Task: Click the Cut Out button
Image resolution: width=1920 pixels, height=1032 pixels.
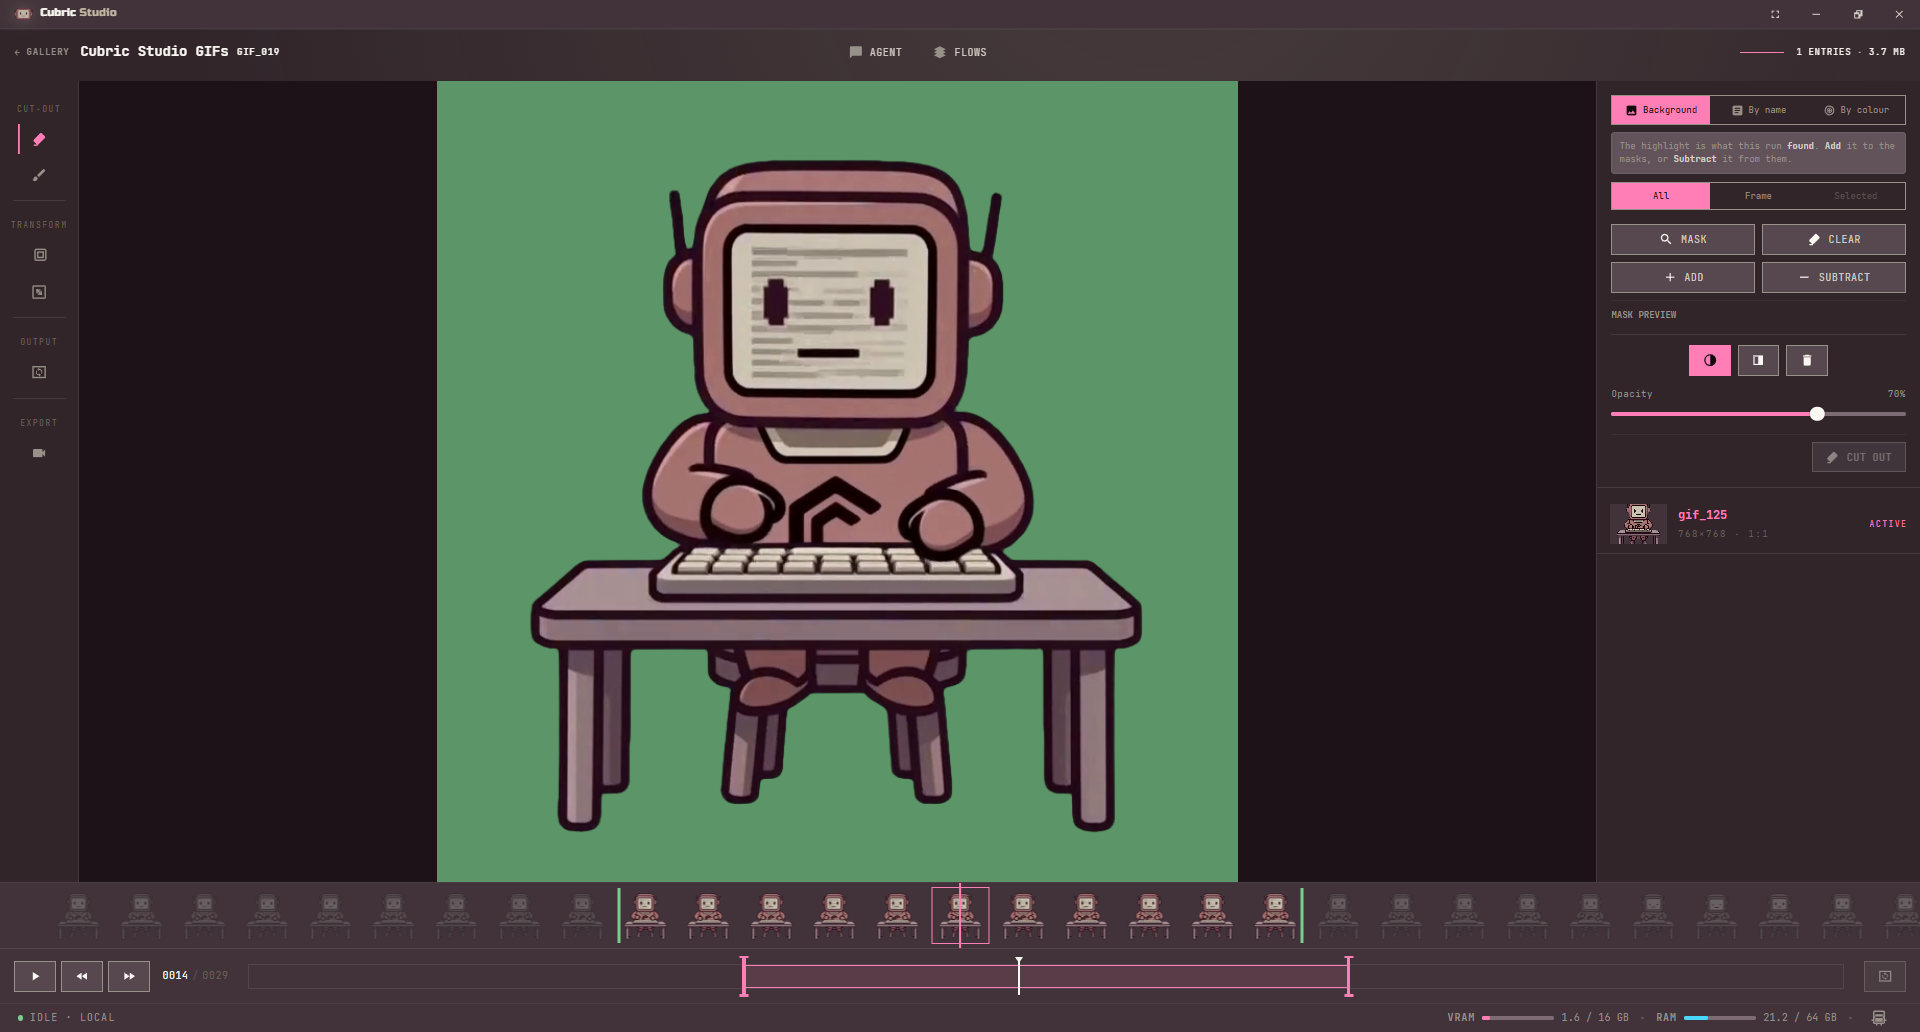Action: coord(1858,457)
